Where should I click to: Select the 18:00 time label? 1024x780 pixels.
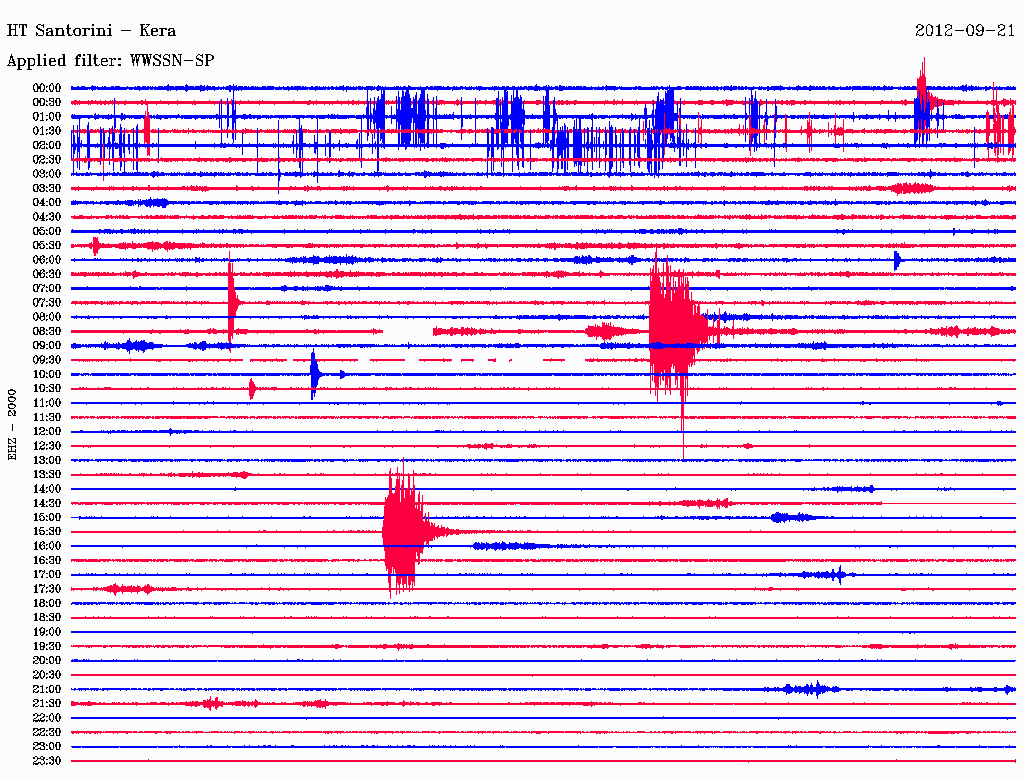click(47, 604)
